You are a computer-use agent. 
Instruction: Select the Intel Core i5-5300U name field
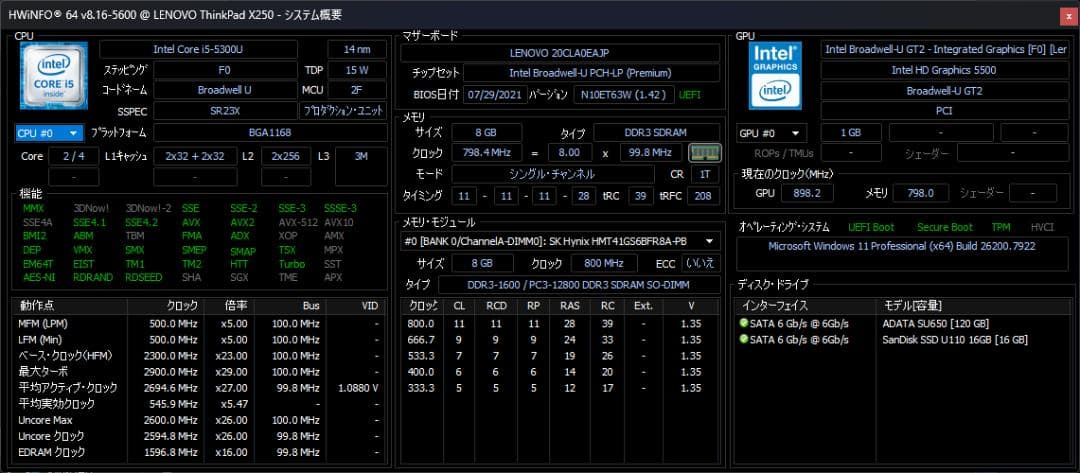tap(198, 50)
